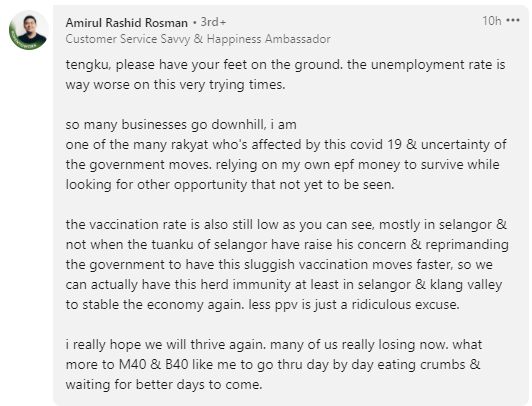Screen dimensions: 532x406
Task: Click the line mentioning 'M40 & B40'
Action: [x=273, y=365]
